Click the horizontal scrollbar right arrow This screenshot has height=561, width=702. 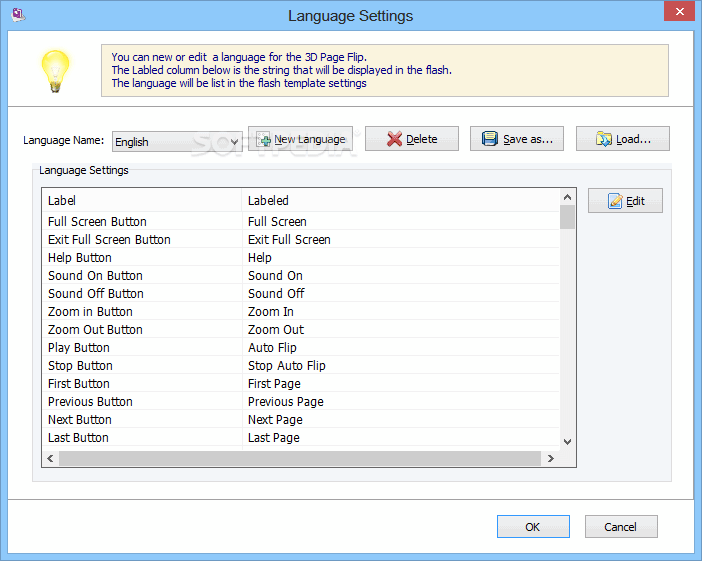click(550, 458)
